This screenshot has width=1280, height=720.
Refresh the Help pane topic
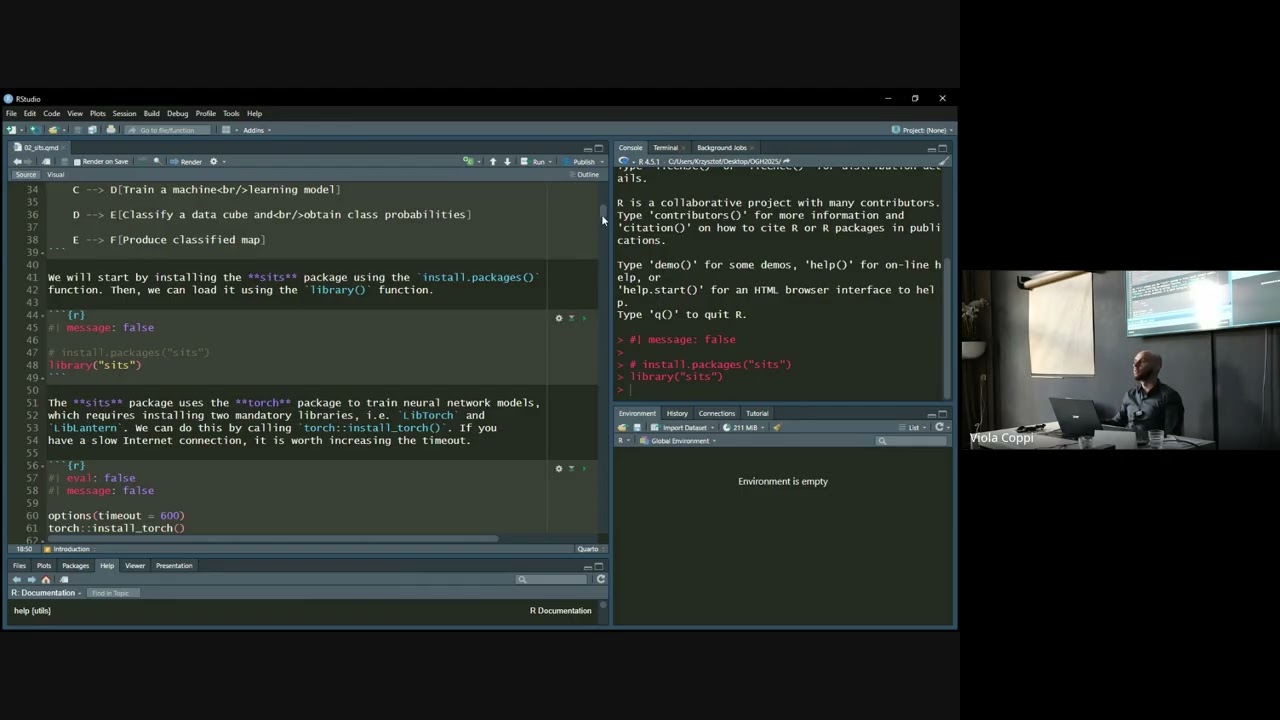[600, 579]
